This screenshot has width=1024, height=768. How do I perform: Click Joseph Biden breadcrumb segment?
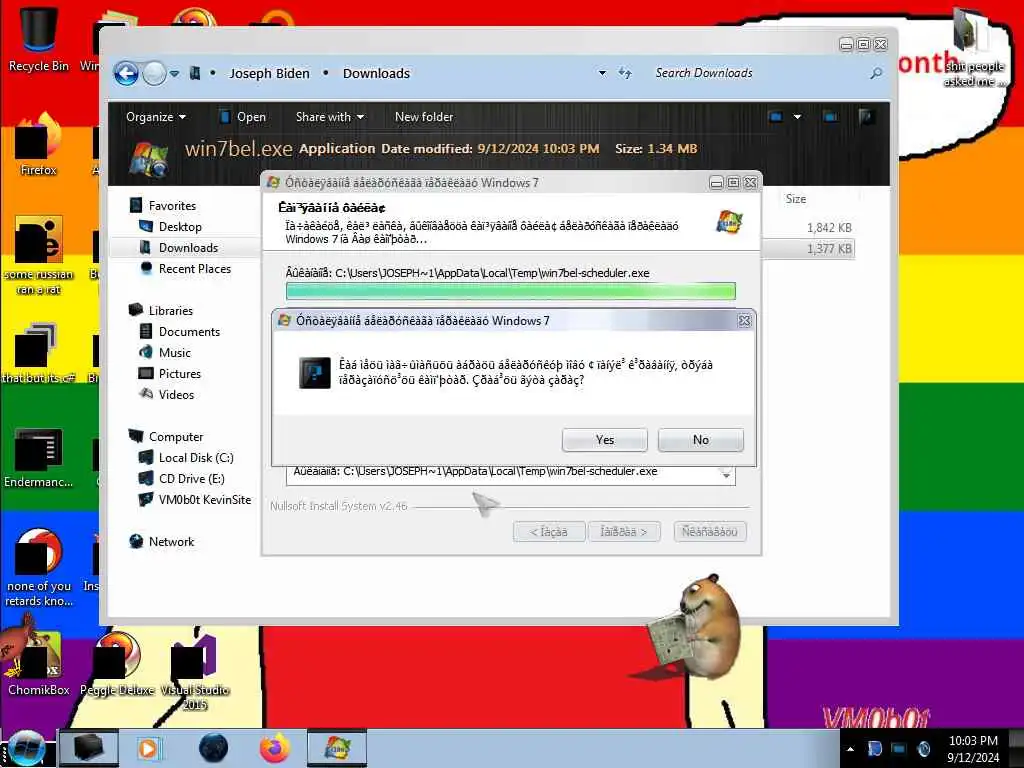coord(269,73)
